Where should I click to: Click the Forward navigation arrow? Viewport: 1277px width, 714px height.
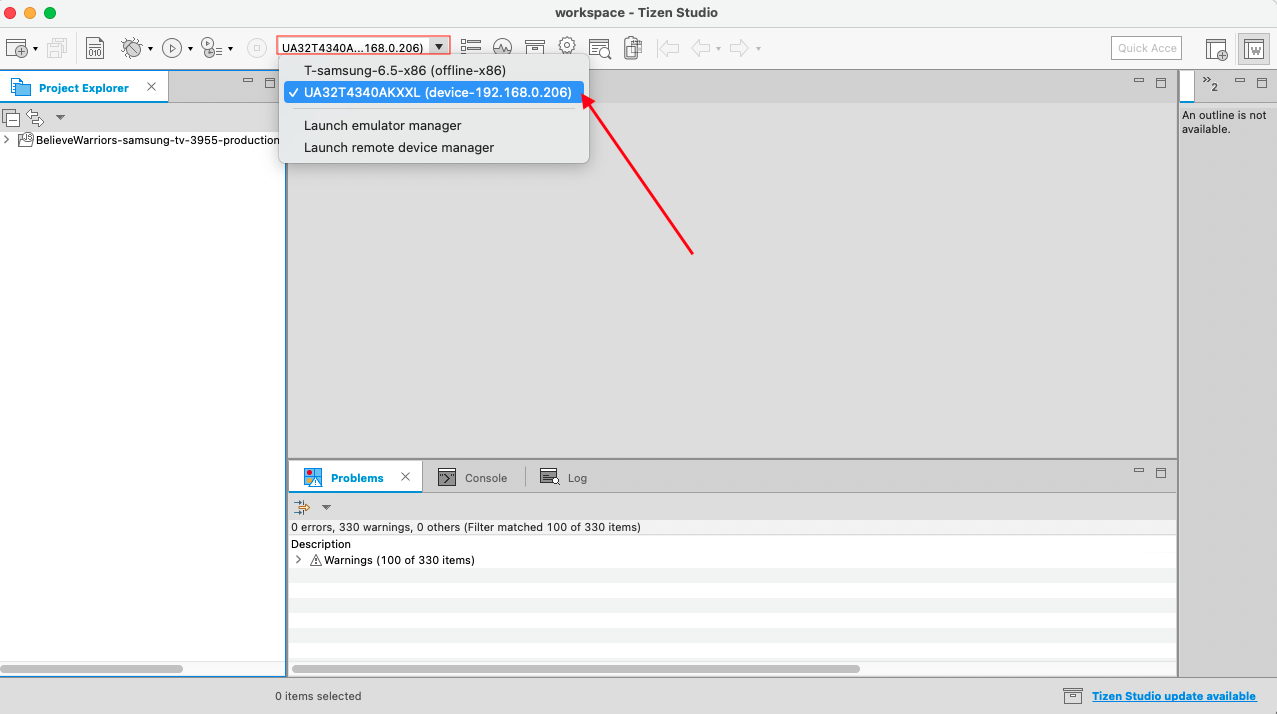pyautogui.click(x=740, y=47)
